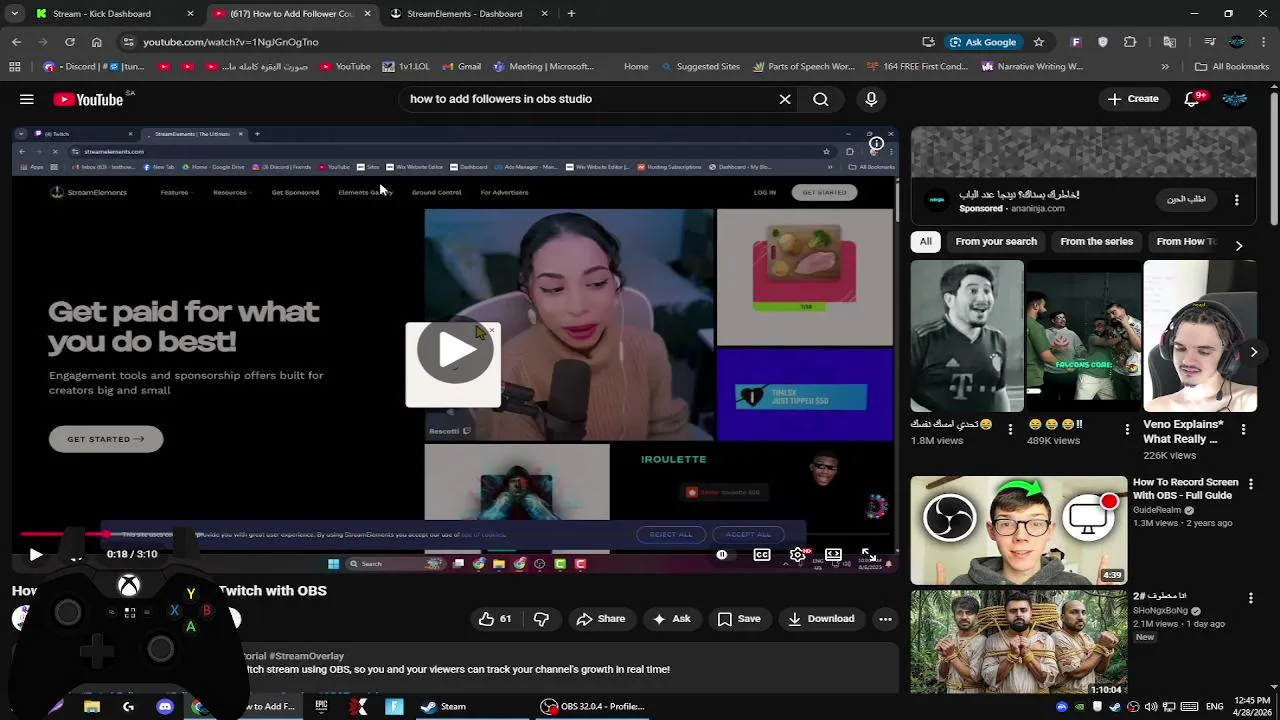Open the GuideRealm channel link
The height and width of the screenshot is (720, 1280).
pos(1157,510)
